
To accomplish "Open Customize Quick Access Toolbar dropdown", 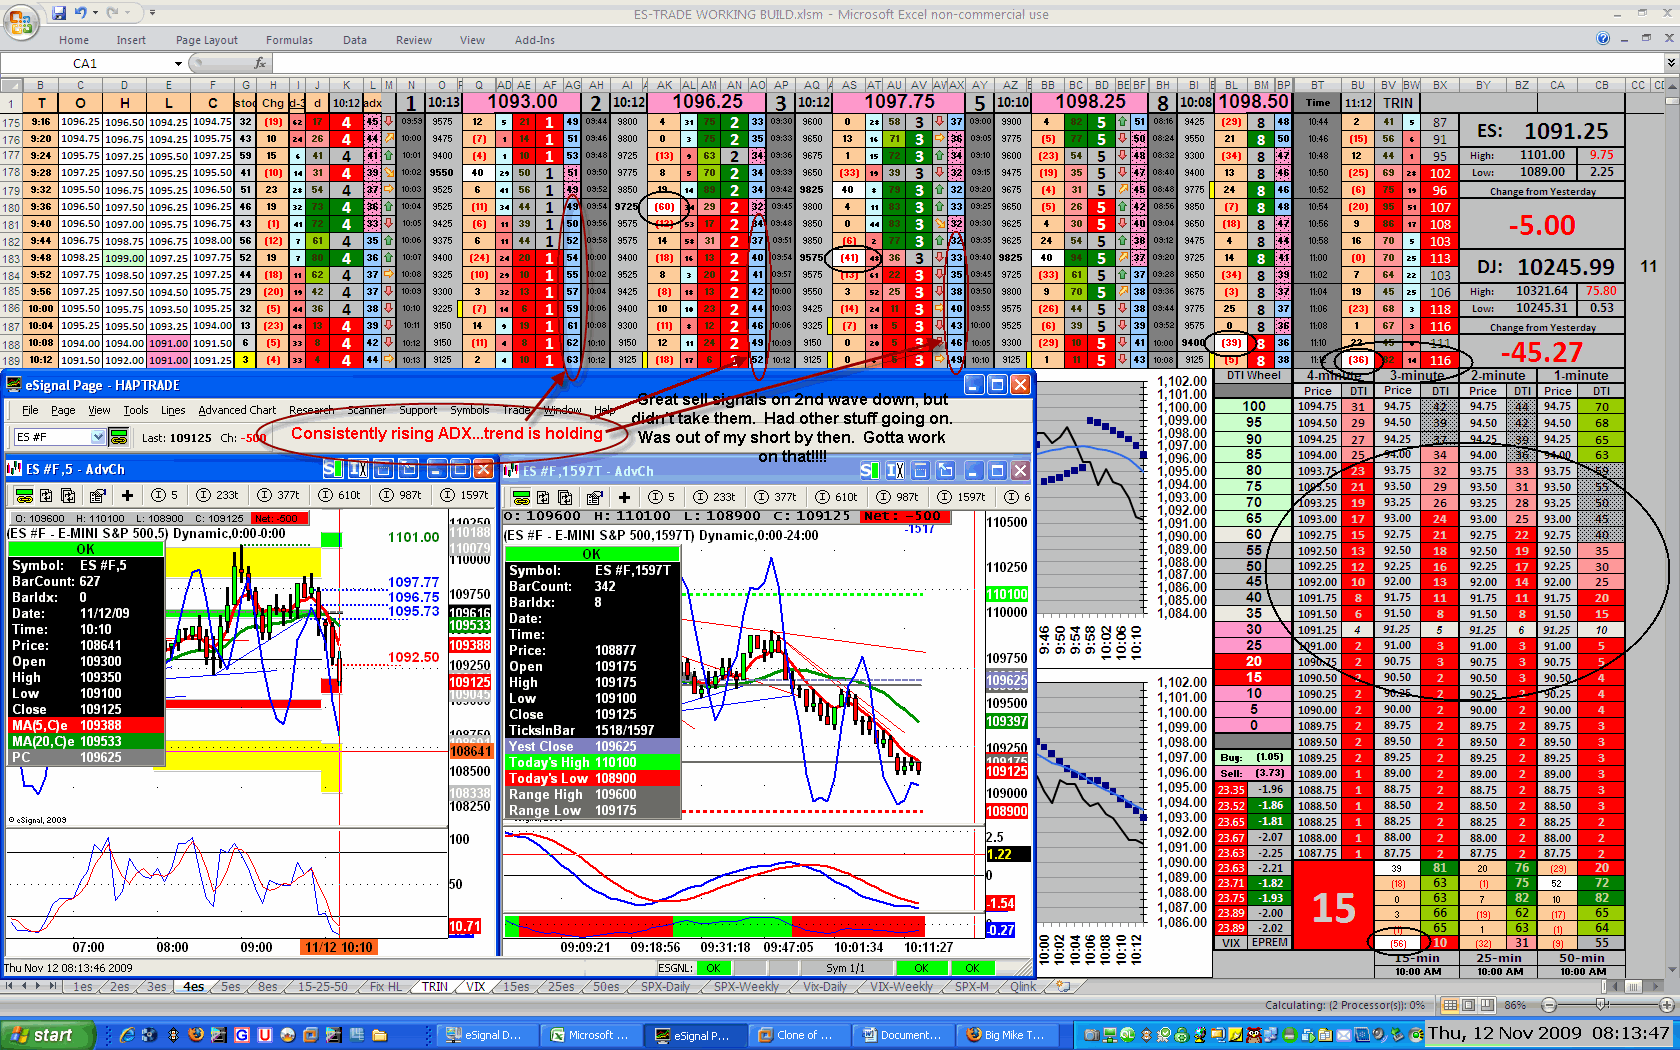I will pyautogui.click(x=152, y=13).
